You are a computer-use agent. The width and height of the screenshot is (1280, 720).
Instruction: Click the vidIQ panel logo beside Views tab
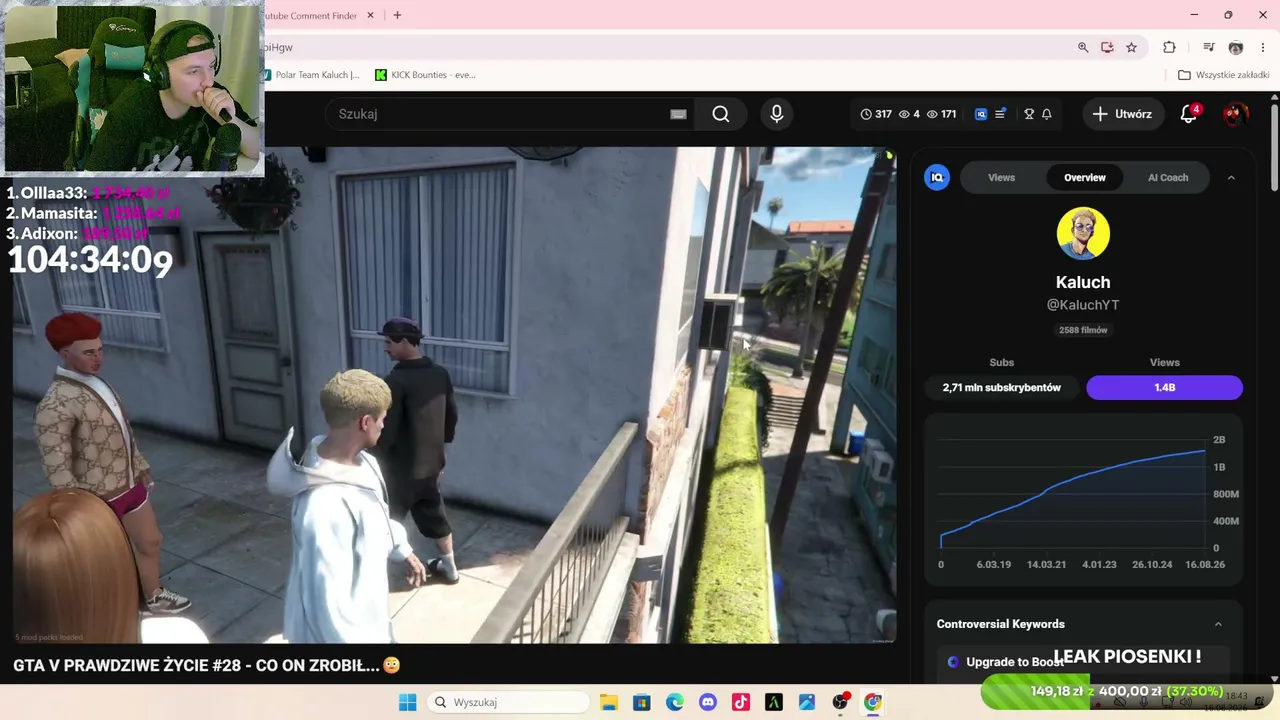point(937,178)
